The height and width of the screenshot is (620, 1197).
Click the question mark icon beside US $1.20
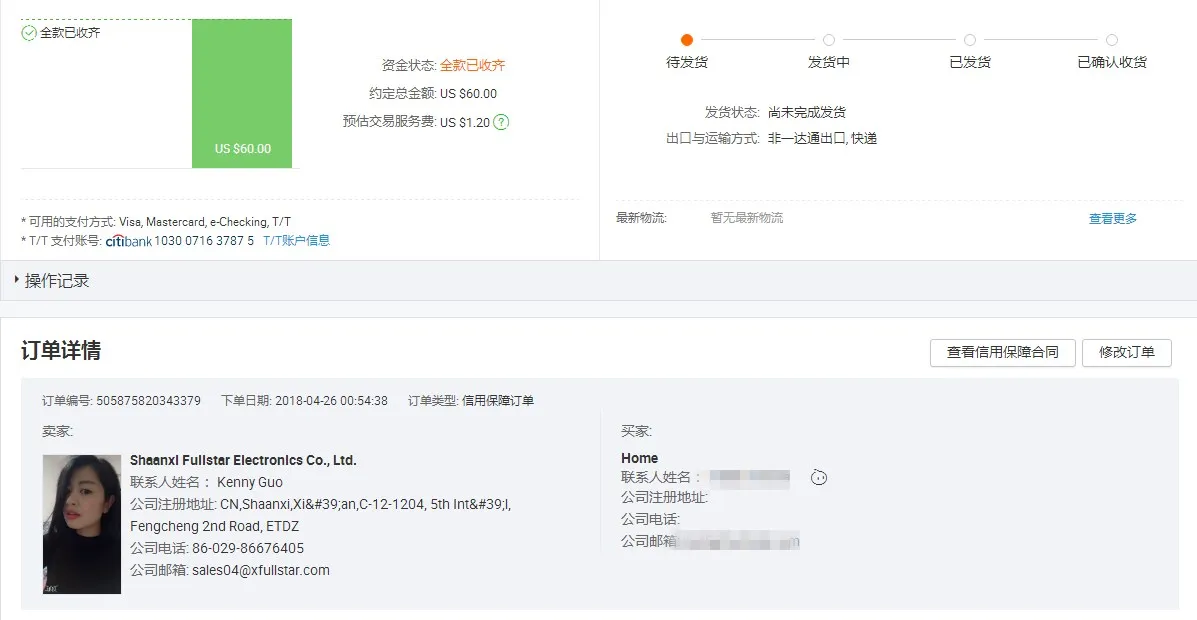pos(501,122)
